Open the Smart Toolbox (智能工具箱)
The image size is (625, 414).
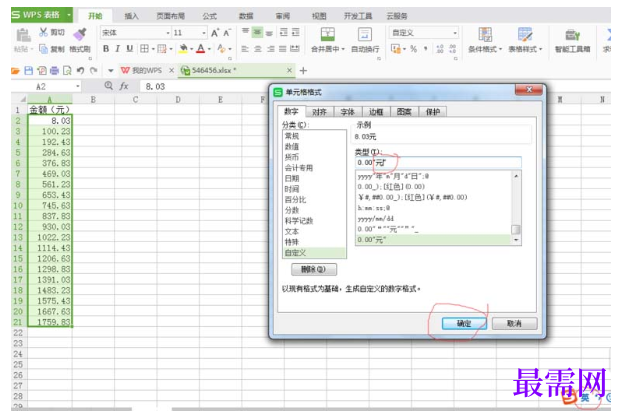(x=572, y=40)
